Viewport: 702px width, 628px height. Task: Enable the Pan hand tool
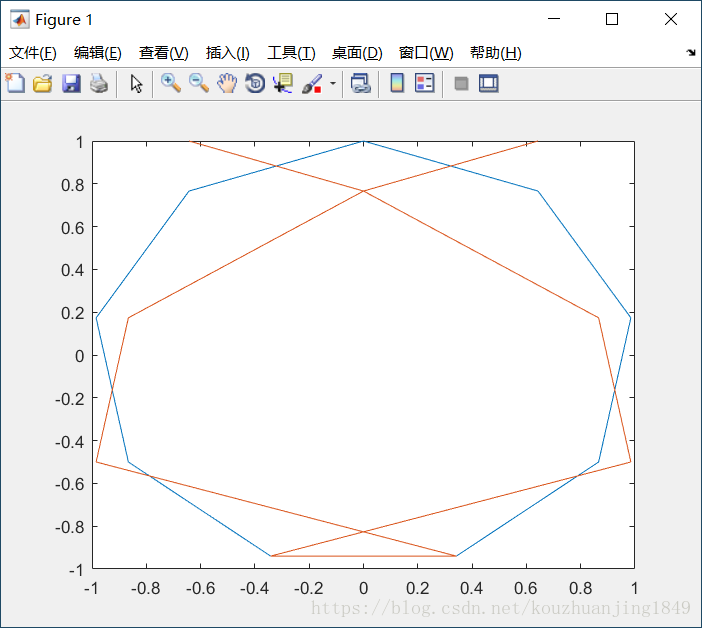pos(227,83)
